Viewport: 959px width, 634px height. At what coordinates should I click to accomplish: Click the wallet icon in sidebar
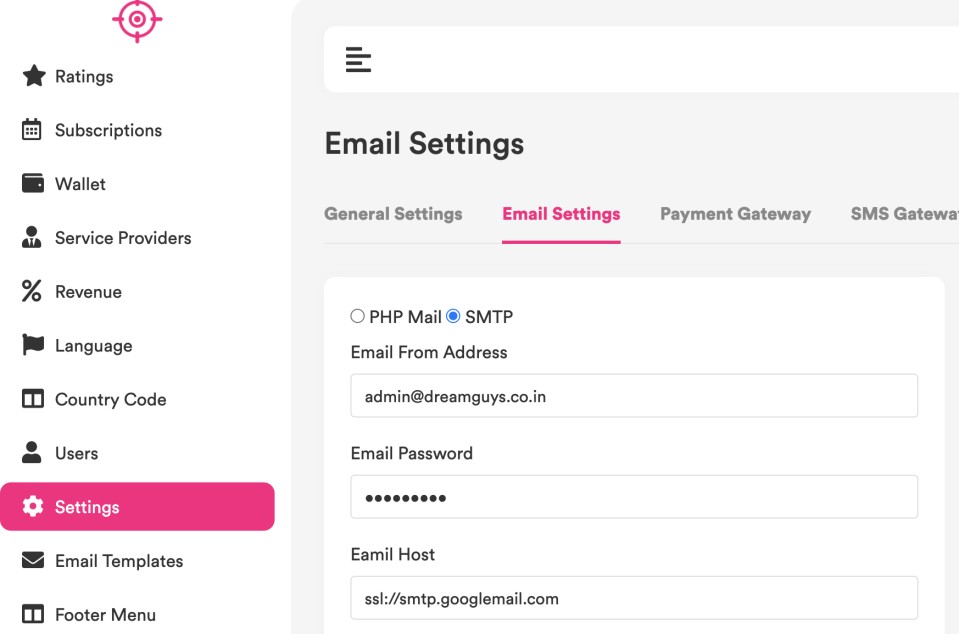pos(33,184)
